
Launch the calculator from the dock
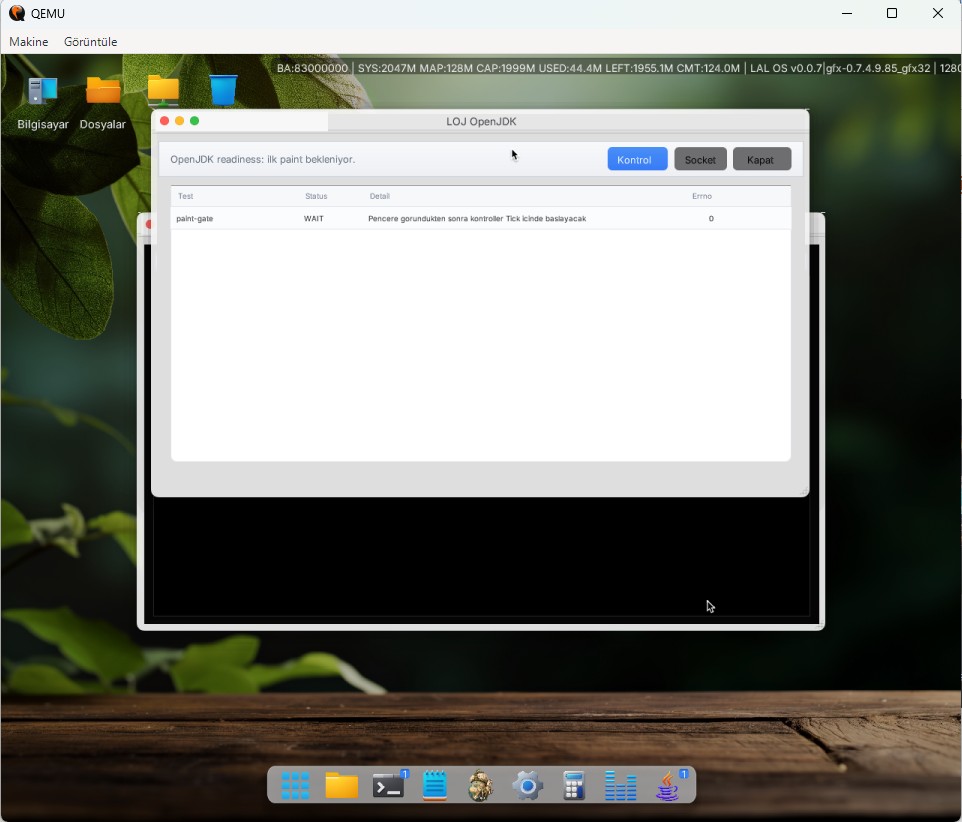(574, 785)
